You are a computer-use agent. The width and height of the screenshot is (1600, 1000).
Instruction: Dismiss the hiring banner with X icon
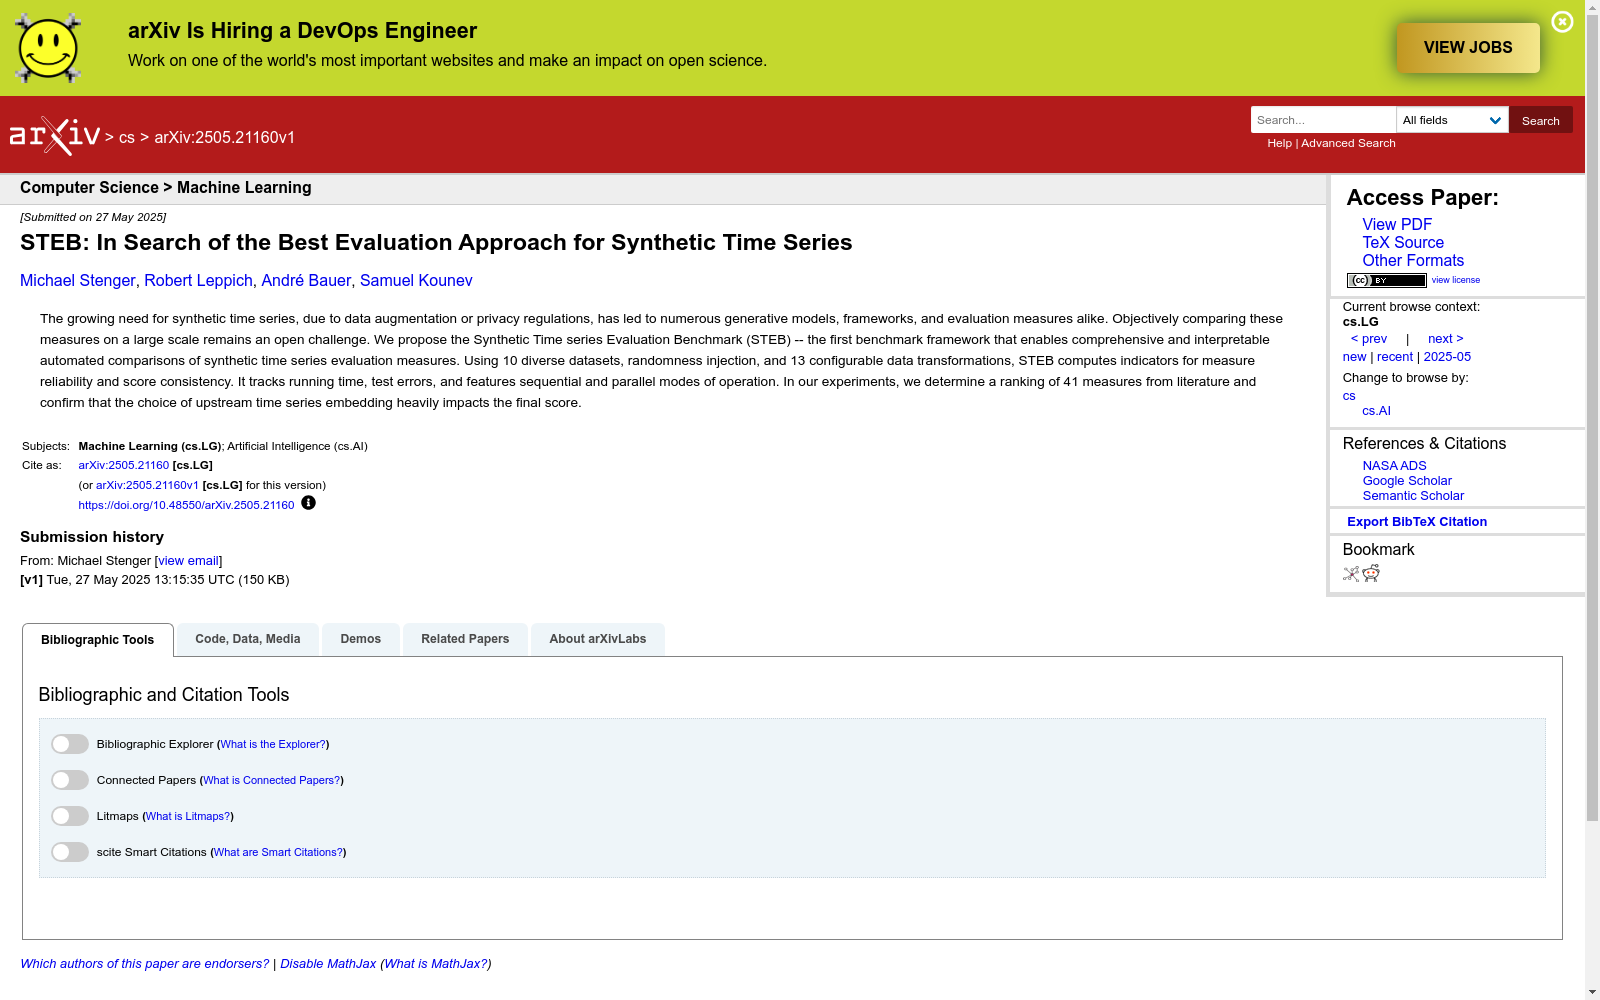[1562, 22]
